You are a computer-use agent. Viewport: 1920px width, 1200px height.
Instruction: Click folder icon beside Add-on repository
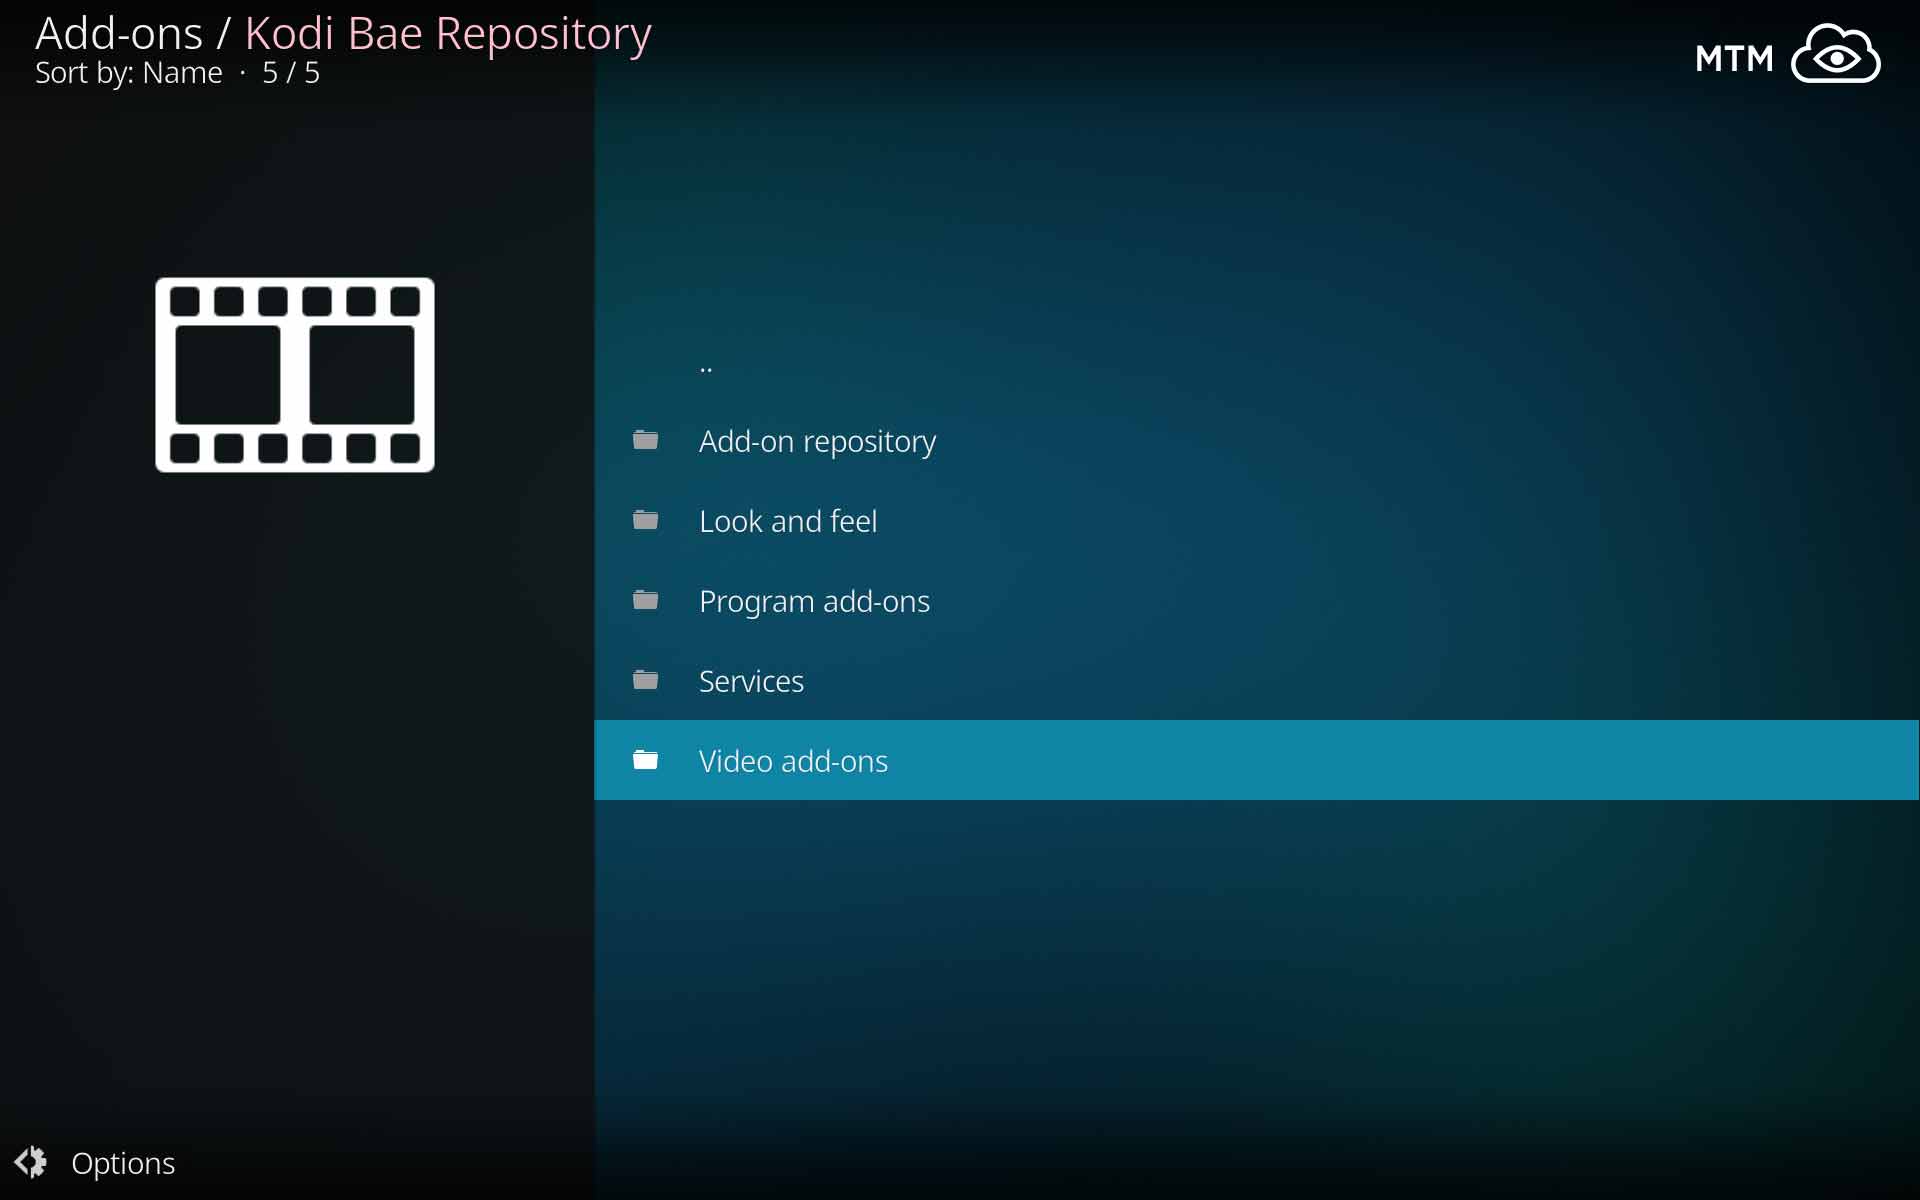coord(646,440)
